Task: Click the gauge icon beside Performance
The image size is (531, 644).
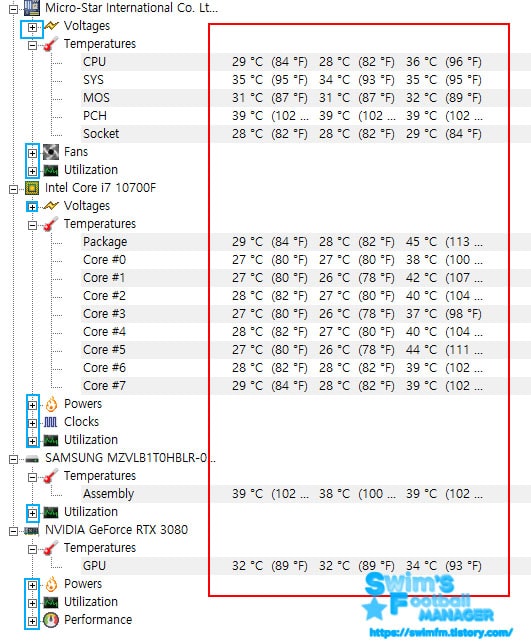Action: point(51,620)
